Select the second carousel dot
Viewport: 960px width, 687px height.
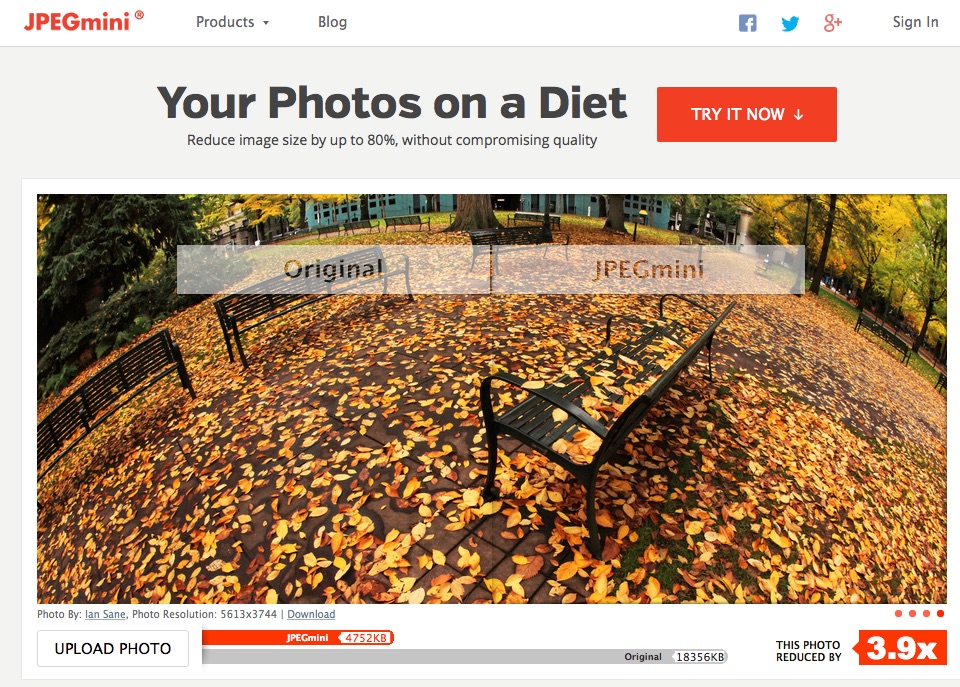pyautogui.click(x=912, y=614)
